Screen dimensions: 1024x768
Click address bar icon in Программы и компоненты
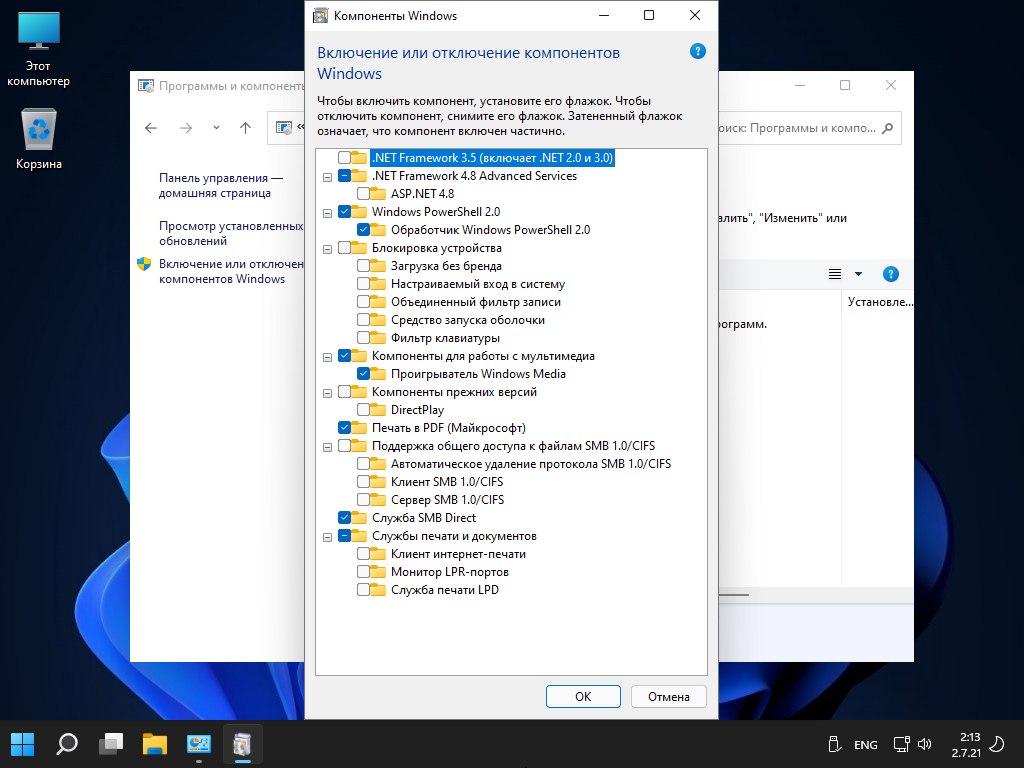283,128
